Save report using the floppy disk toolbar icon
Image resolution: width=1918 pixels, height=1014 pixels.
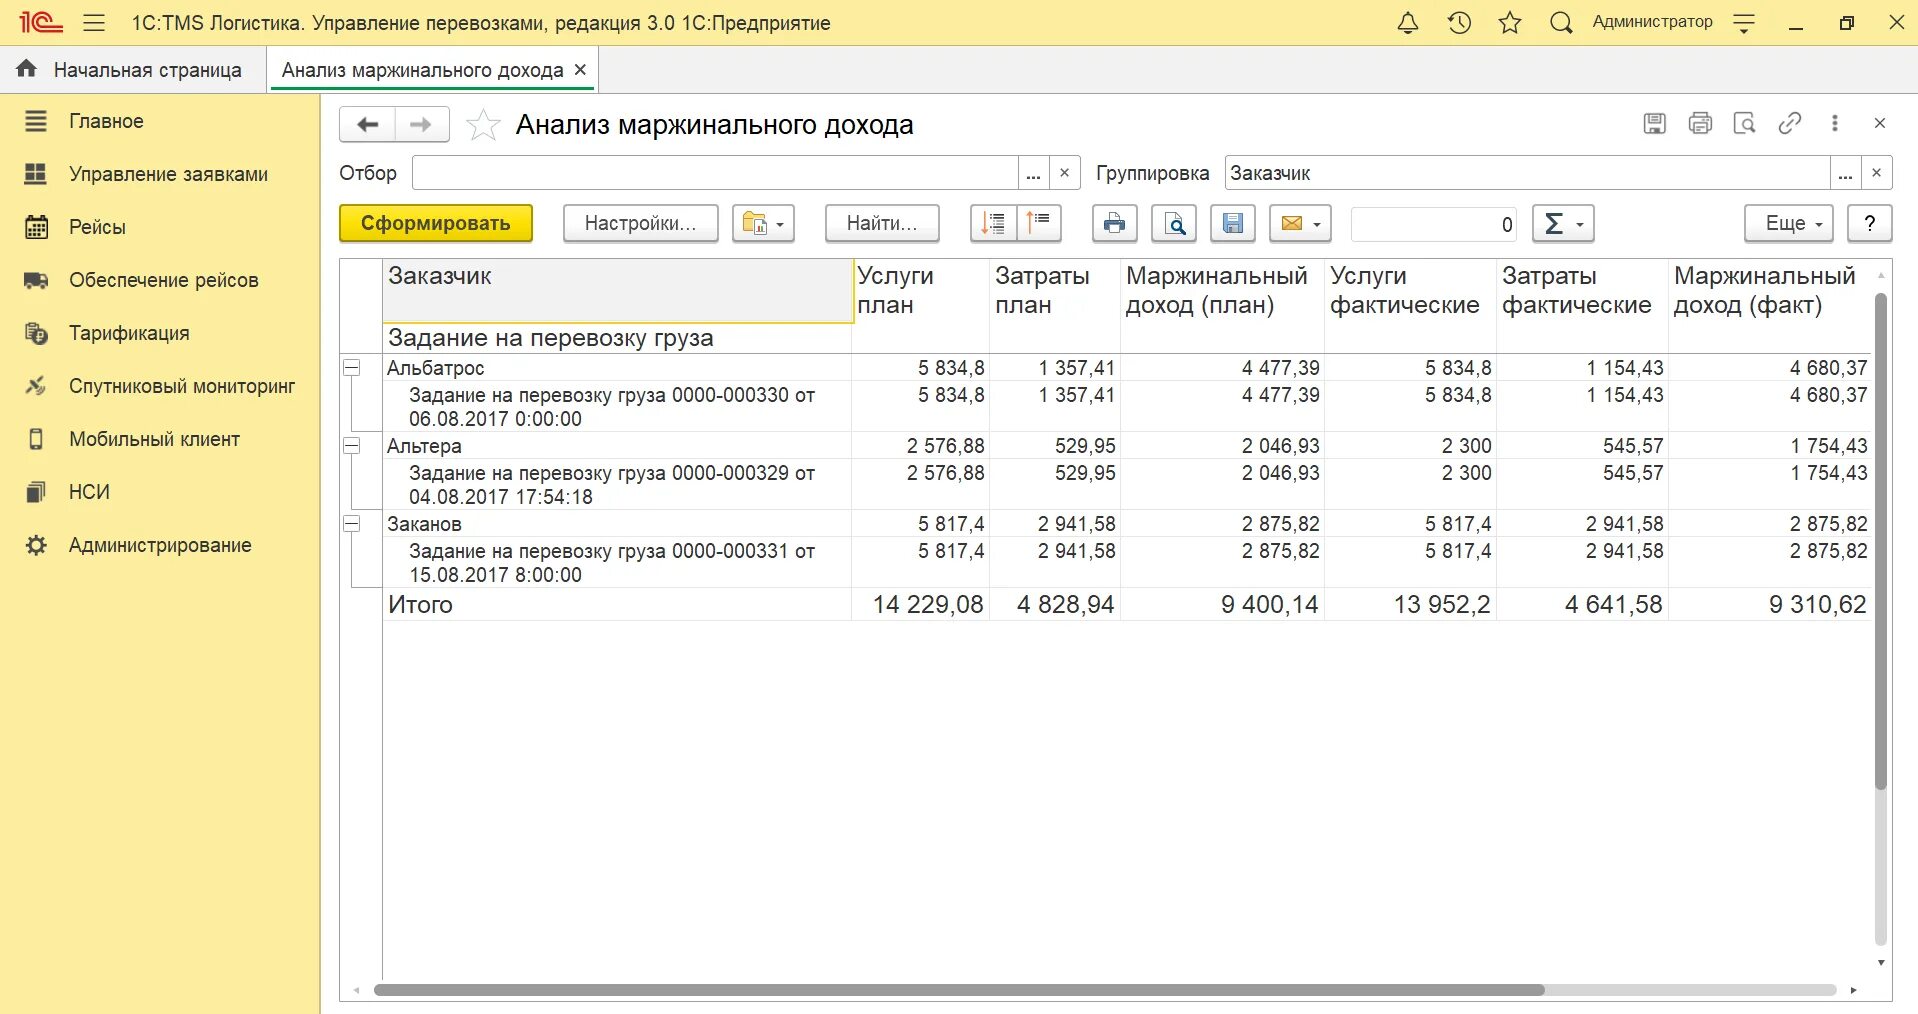pos(1233,223)
